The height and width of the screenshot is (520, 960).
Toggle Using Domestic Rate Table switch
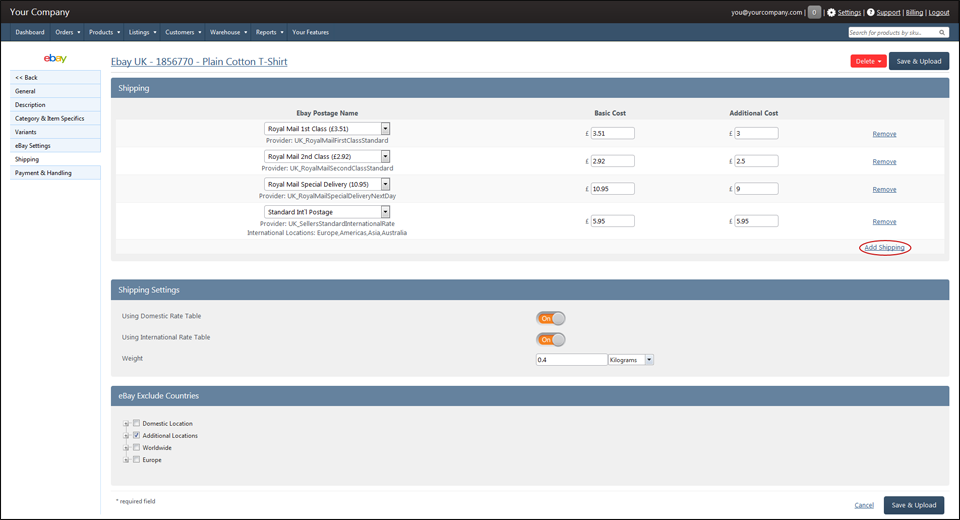(x=550, y=318)
